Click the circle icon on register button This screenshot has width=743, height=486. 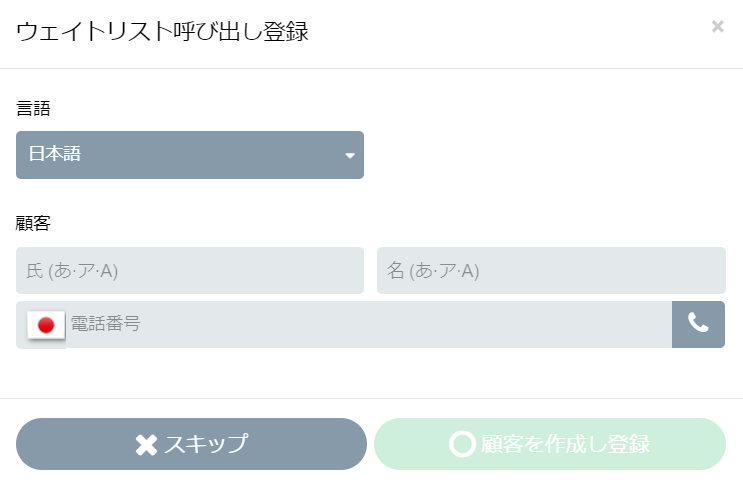coord(462,444)
